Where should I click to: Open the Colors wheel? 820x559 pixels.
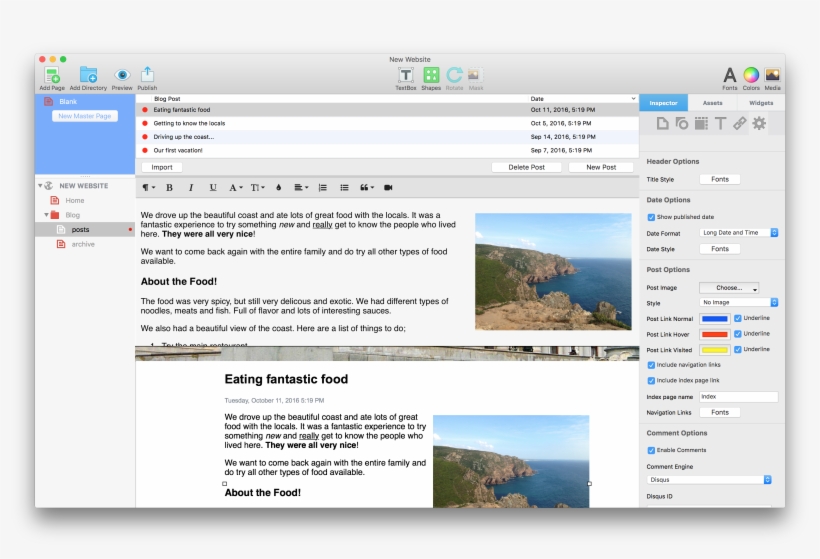751,75
